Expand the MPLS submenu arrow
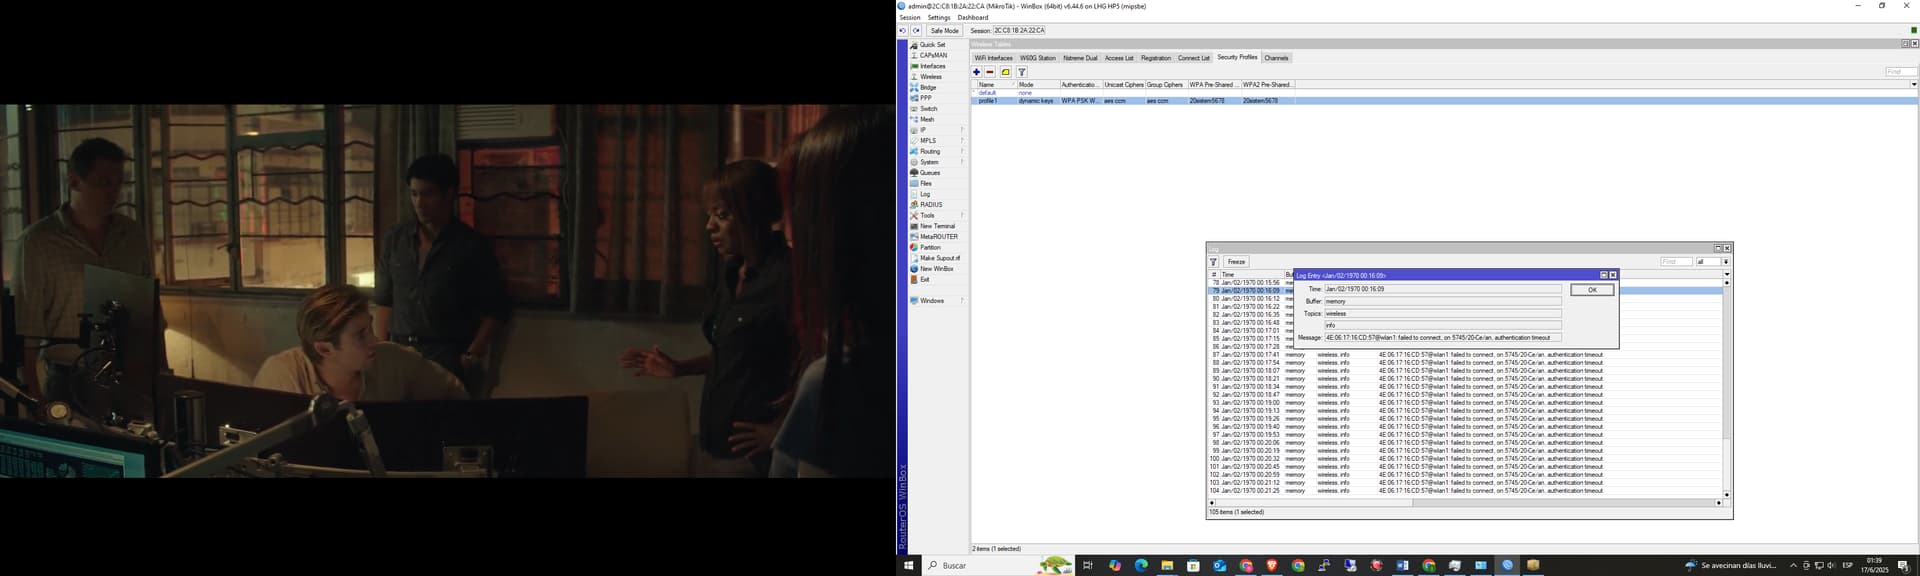Image resolution: width=1920 pixels, height=576 pixels. [962, 141]
